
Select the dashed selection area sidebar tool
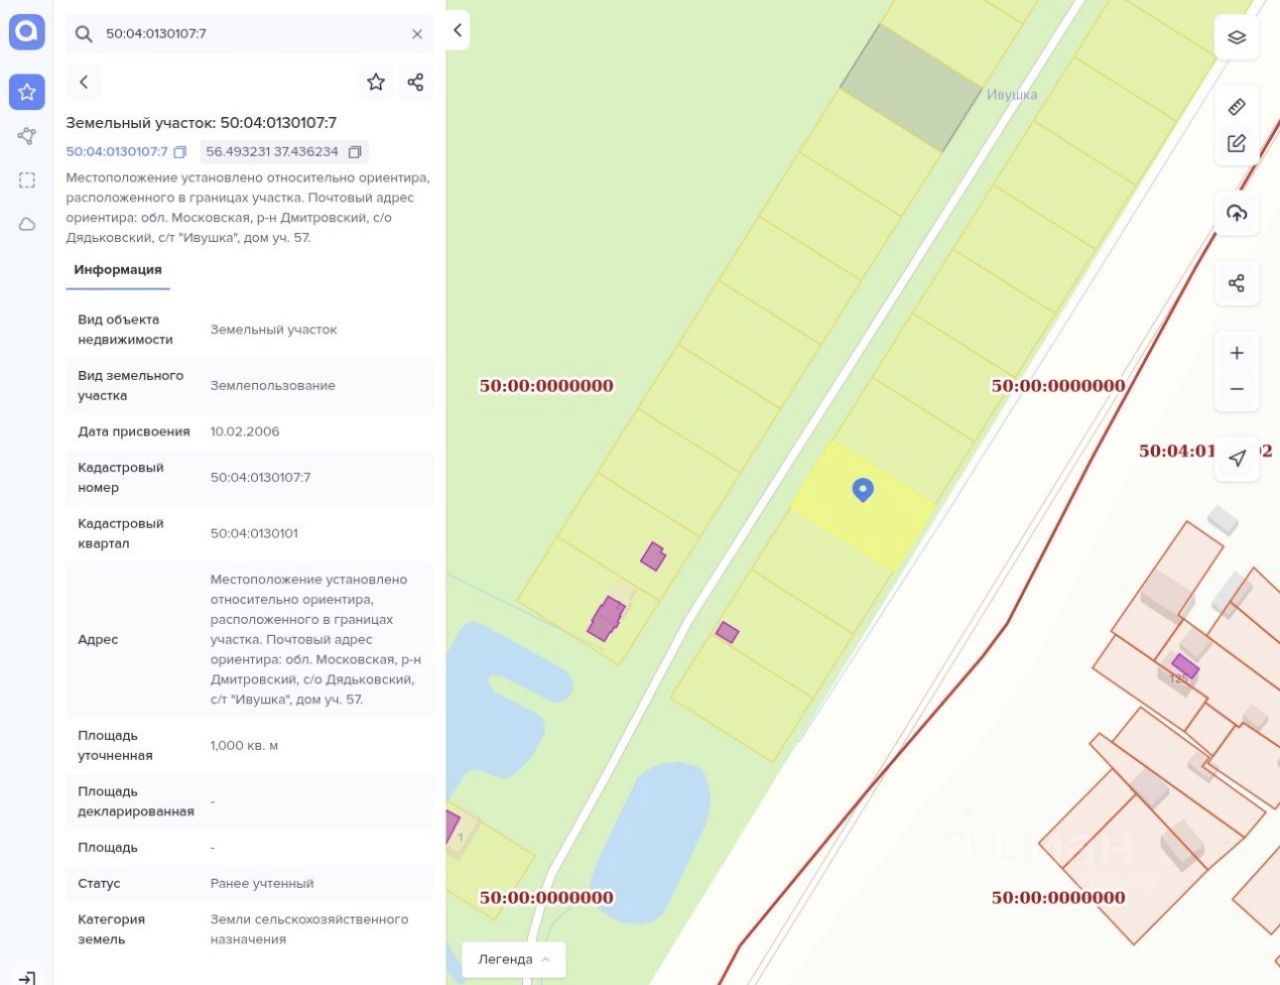click(x=27, y=180)
